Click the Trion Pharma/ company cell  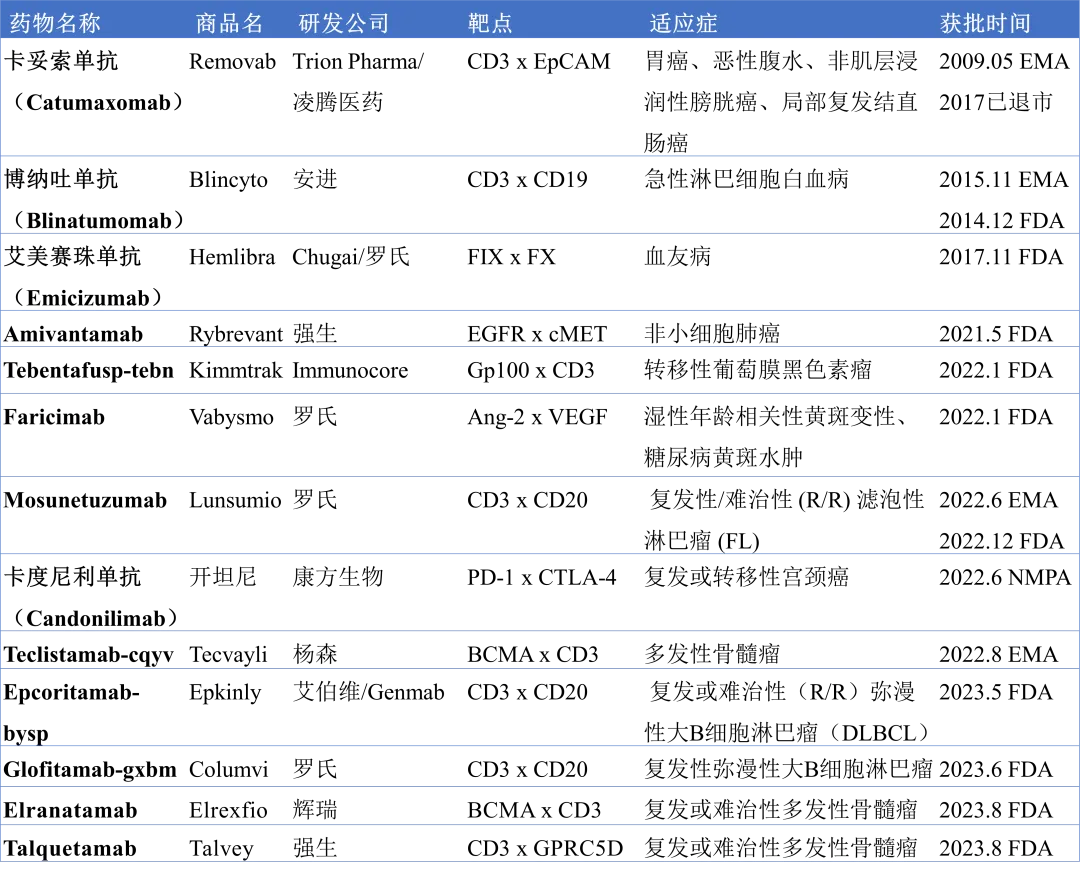pyautogui.click(x=358, y=61)
